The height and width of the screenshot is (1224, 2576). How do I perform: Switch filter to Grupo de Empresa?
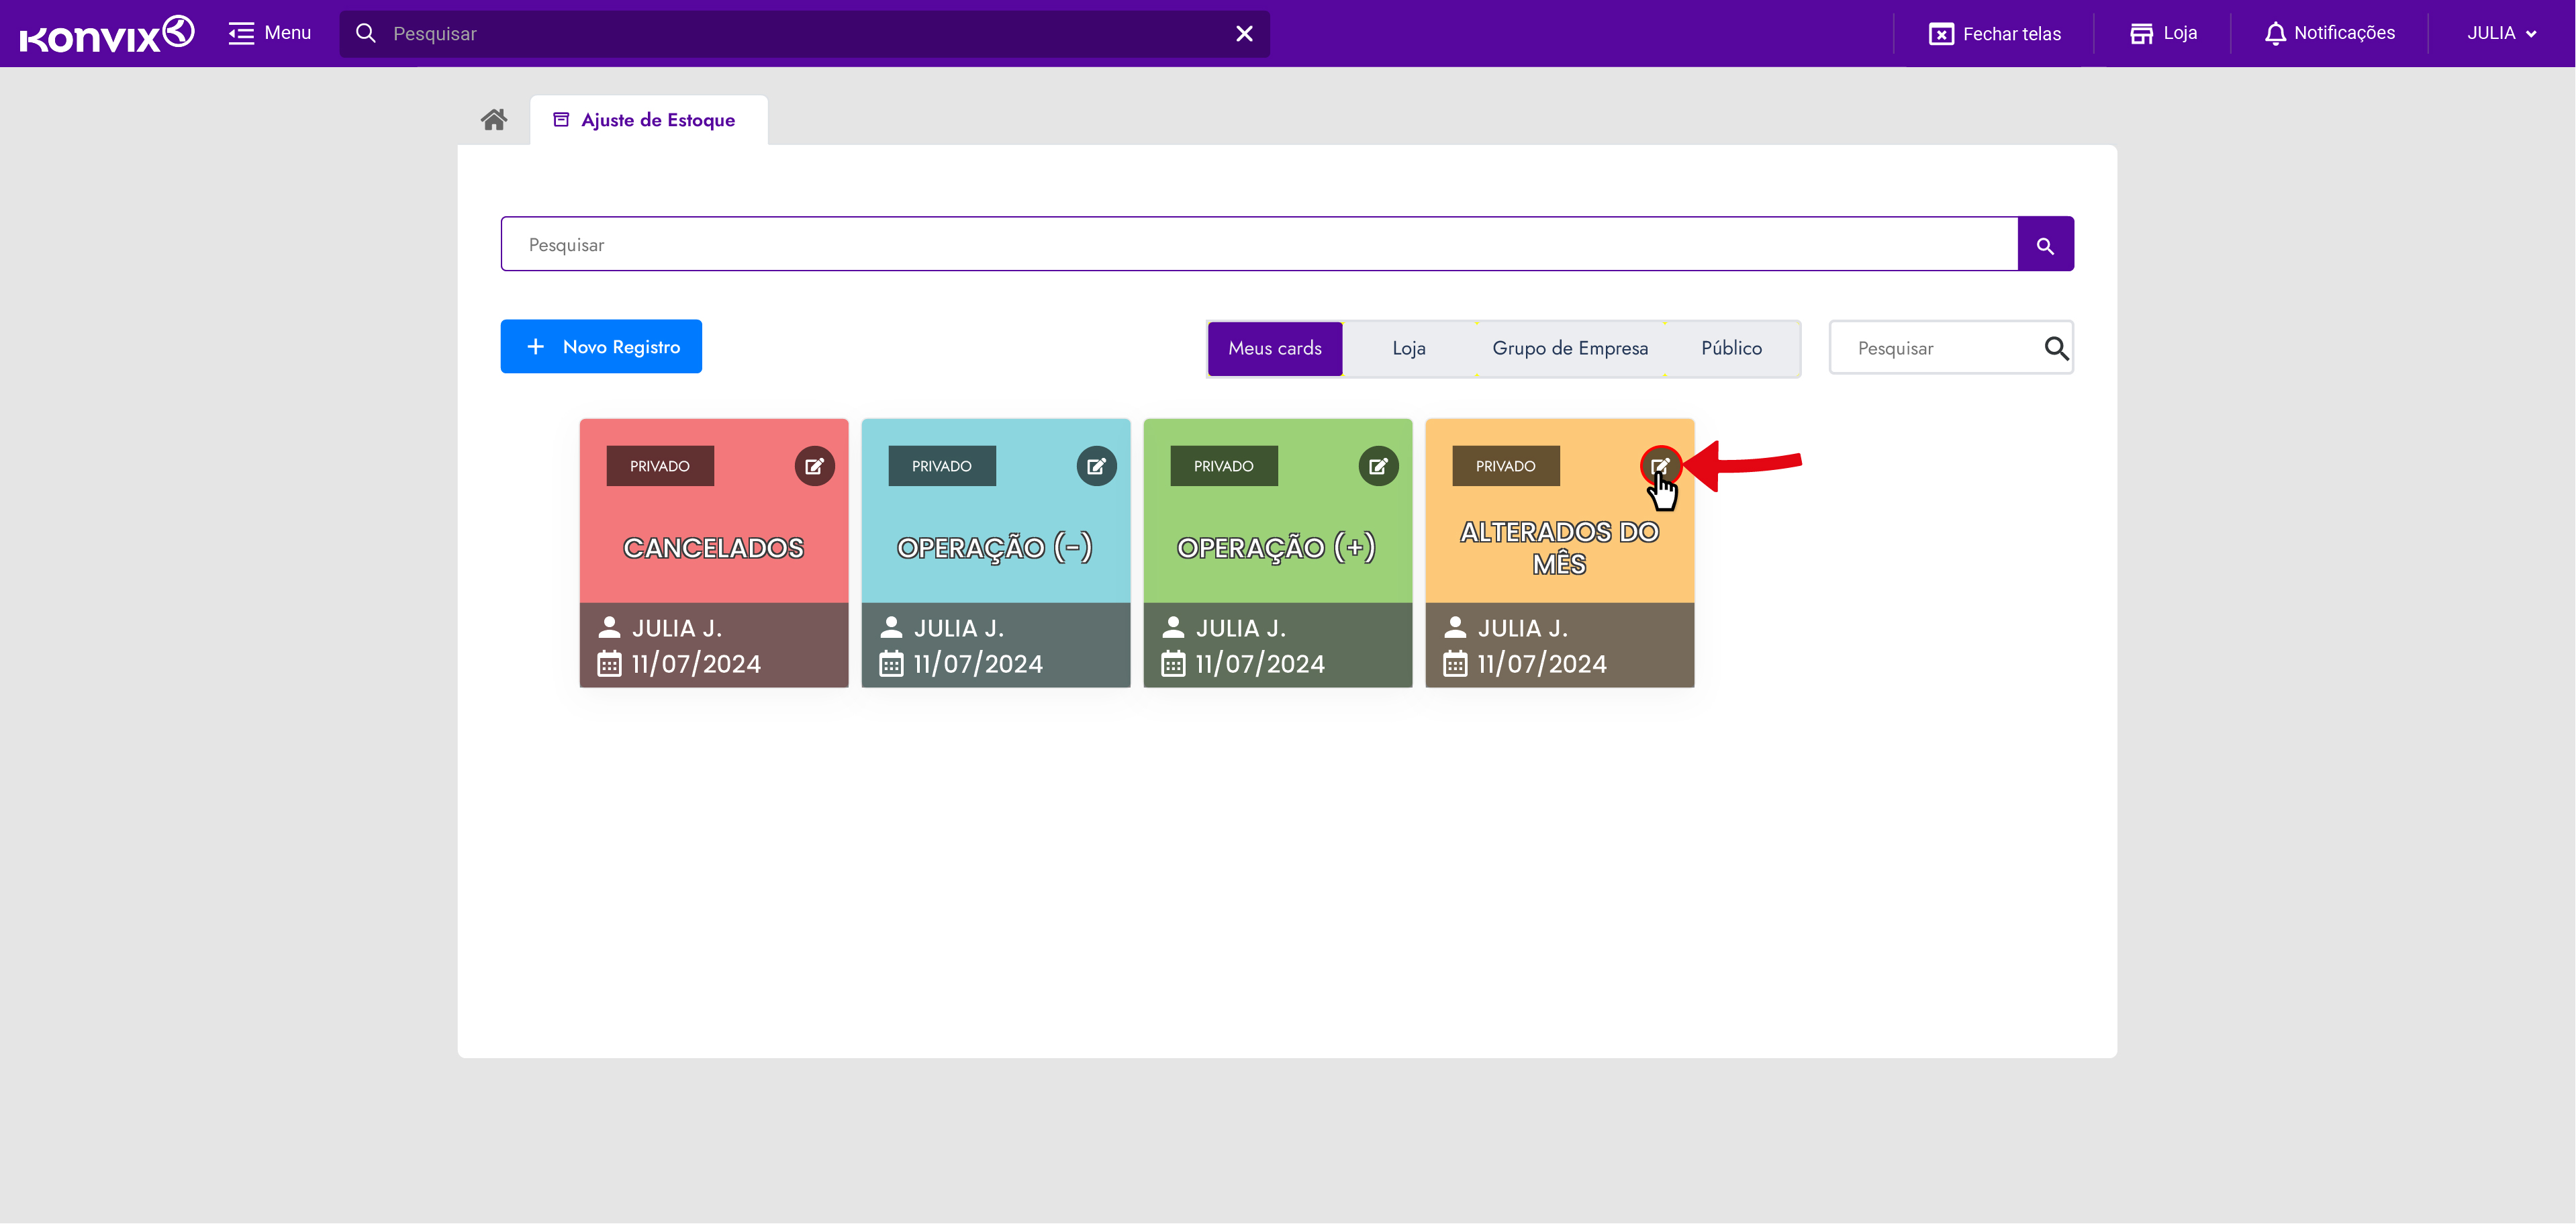tap(1569, 348)
